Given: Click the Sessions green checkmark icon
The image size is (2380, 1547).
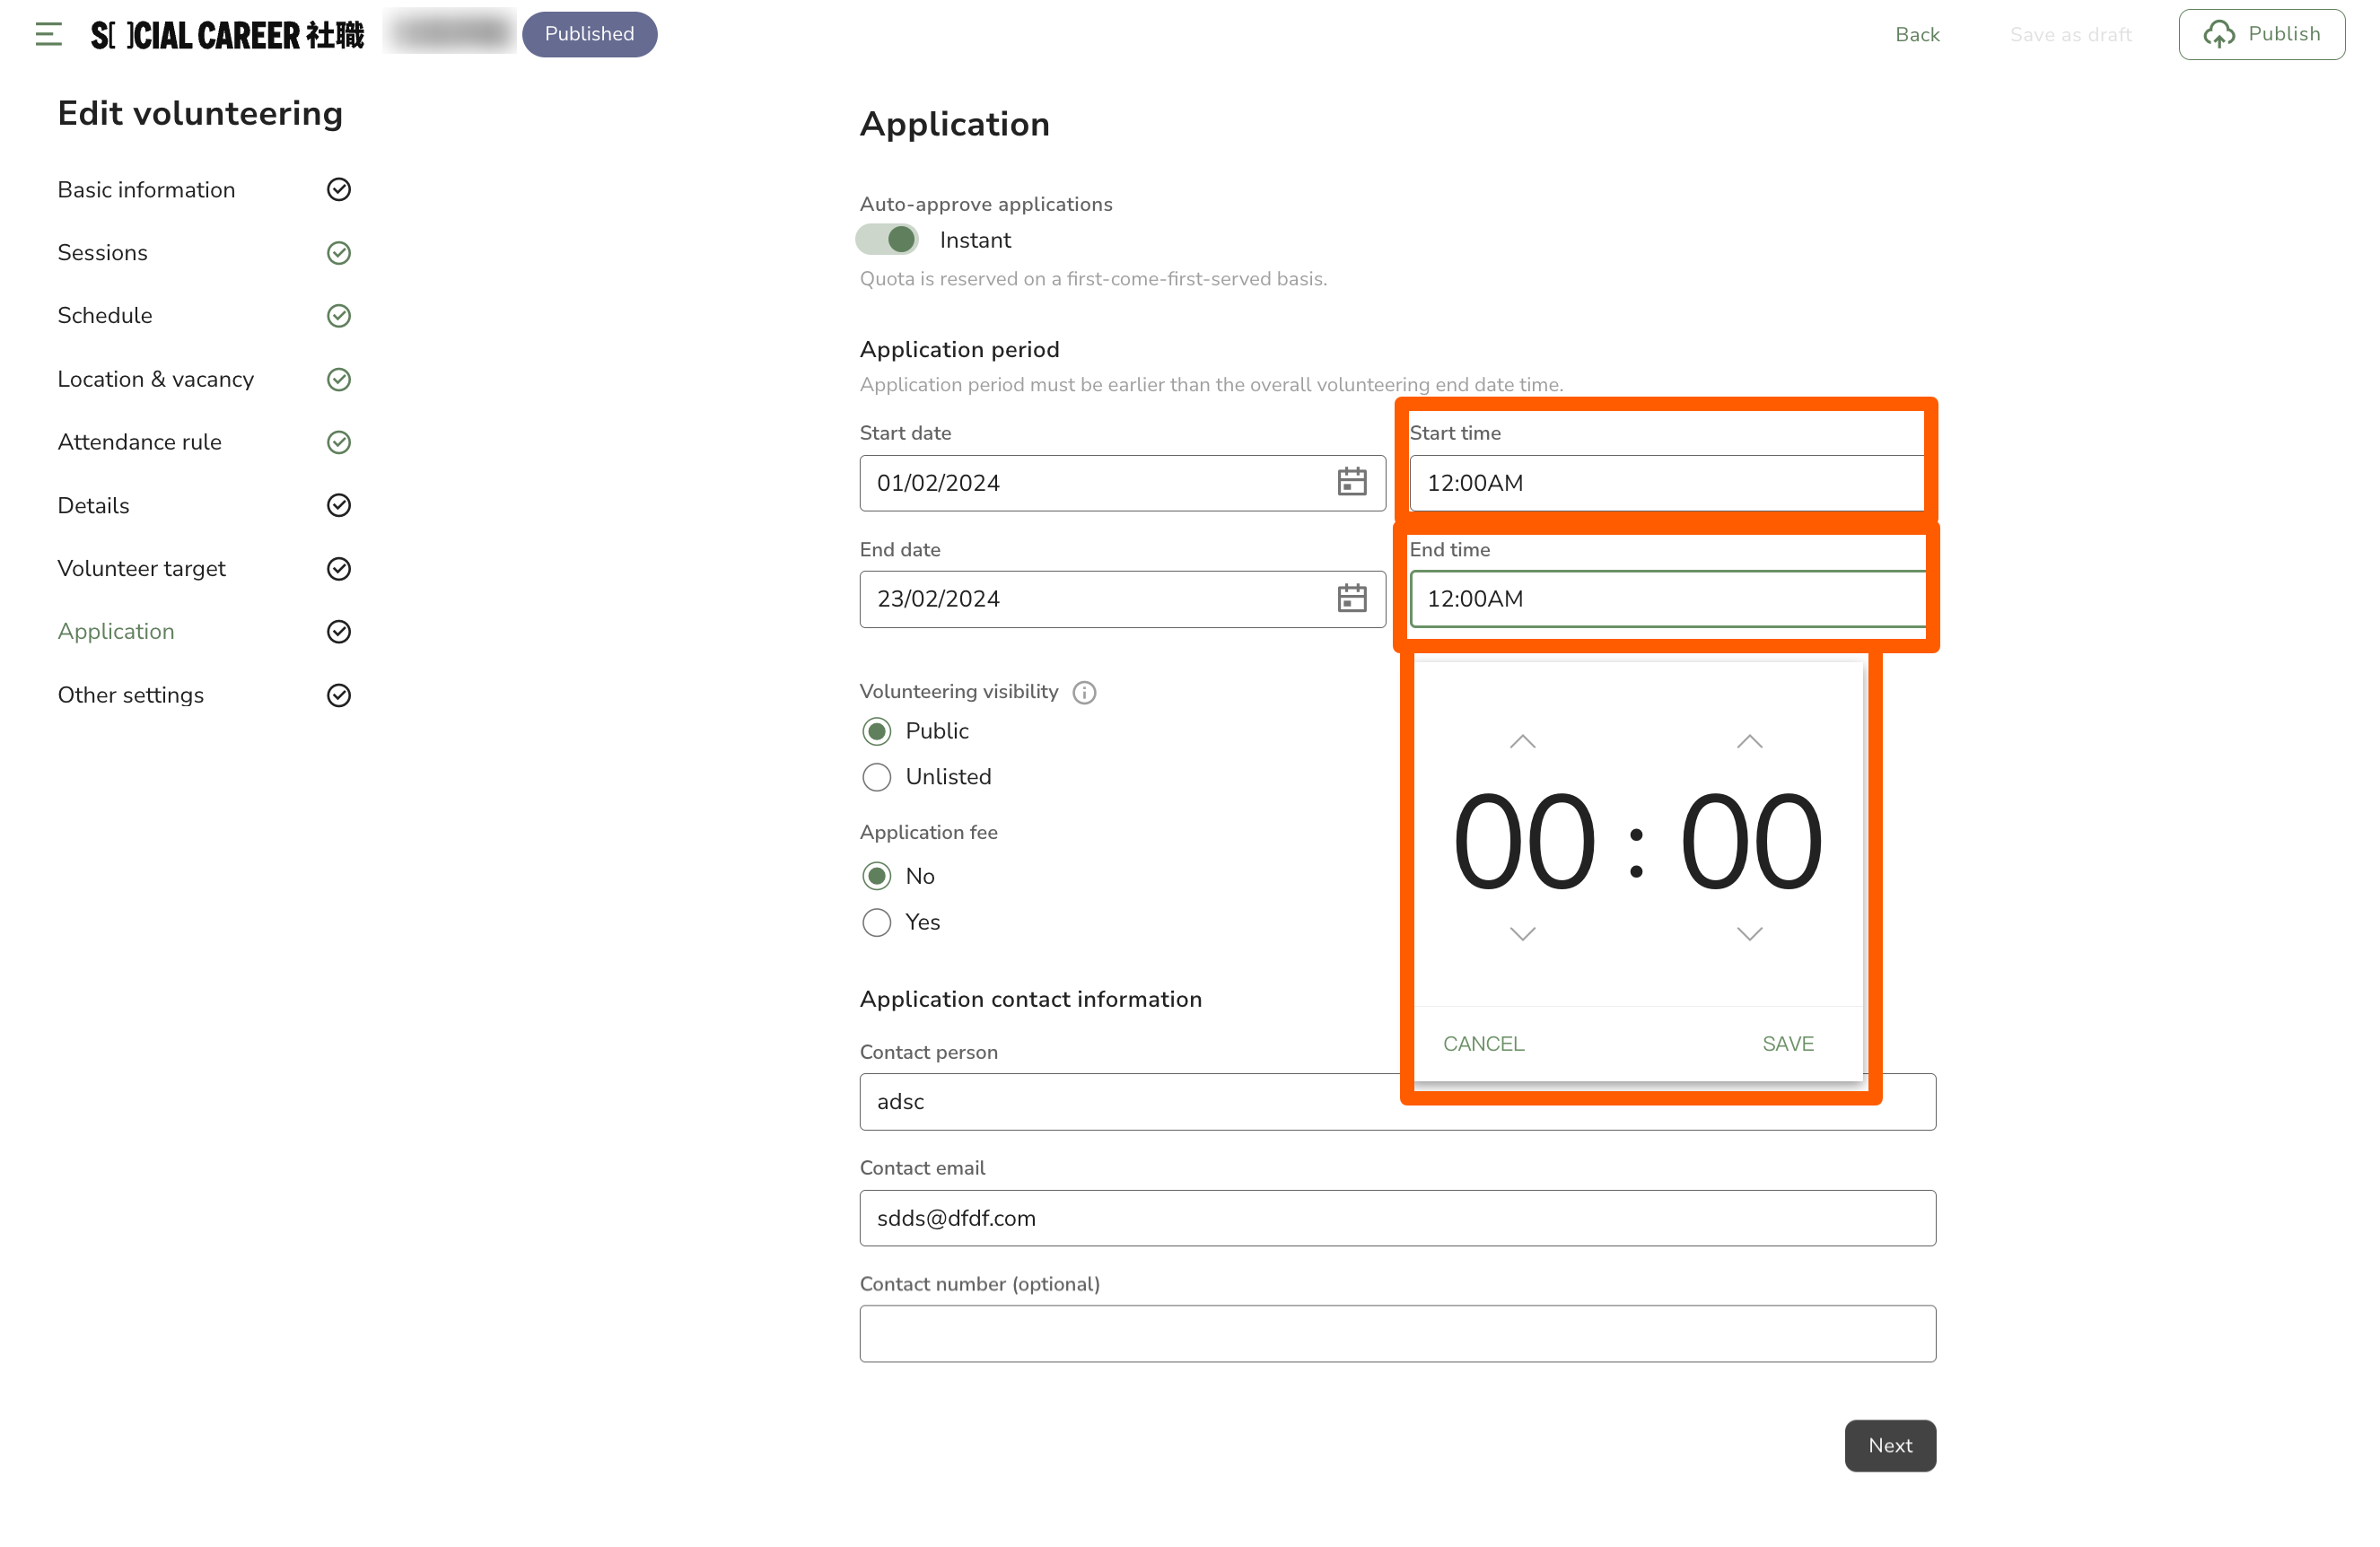Looking at the screenshot, I should (339, 253).
